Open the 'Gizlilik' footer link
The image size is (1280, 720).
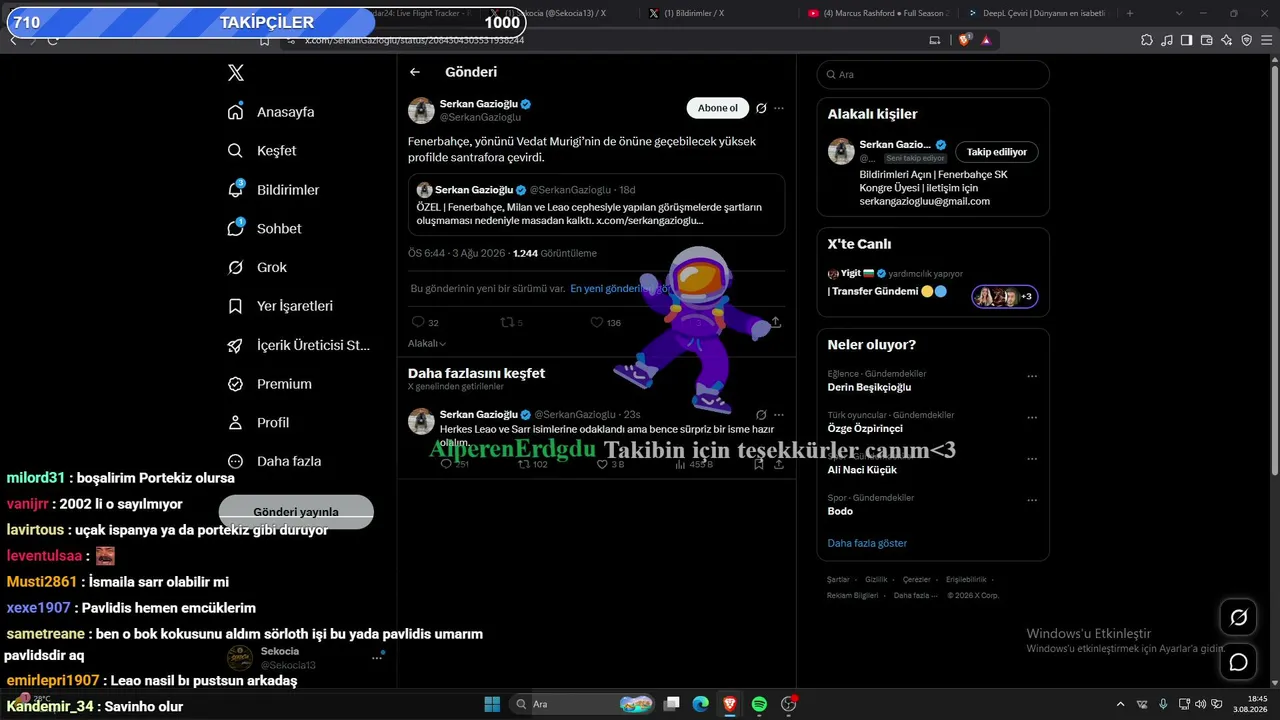click(x=876, y=580)
